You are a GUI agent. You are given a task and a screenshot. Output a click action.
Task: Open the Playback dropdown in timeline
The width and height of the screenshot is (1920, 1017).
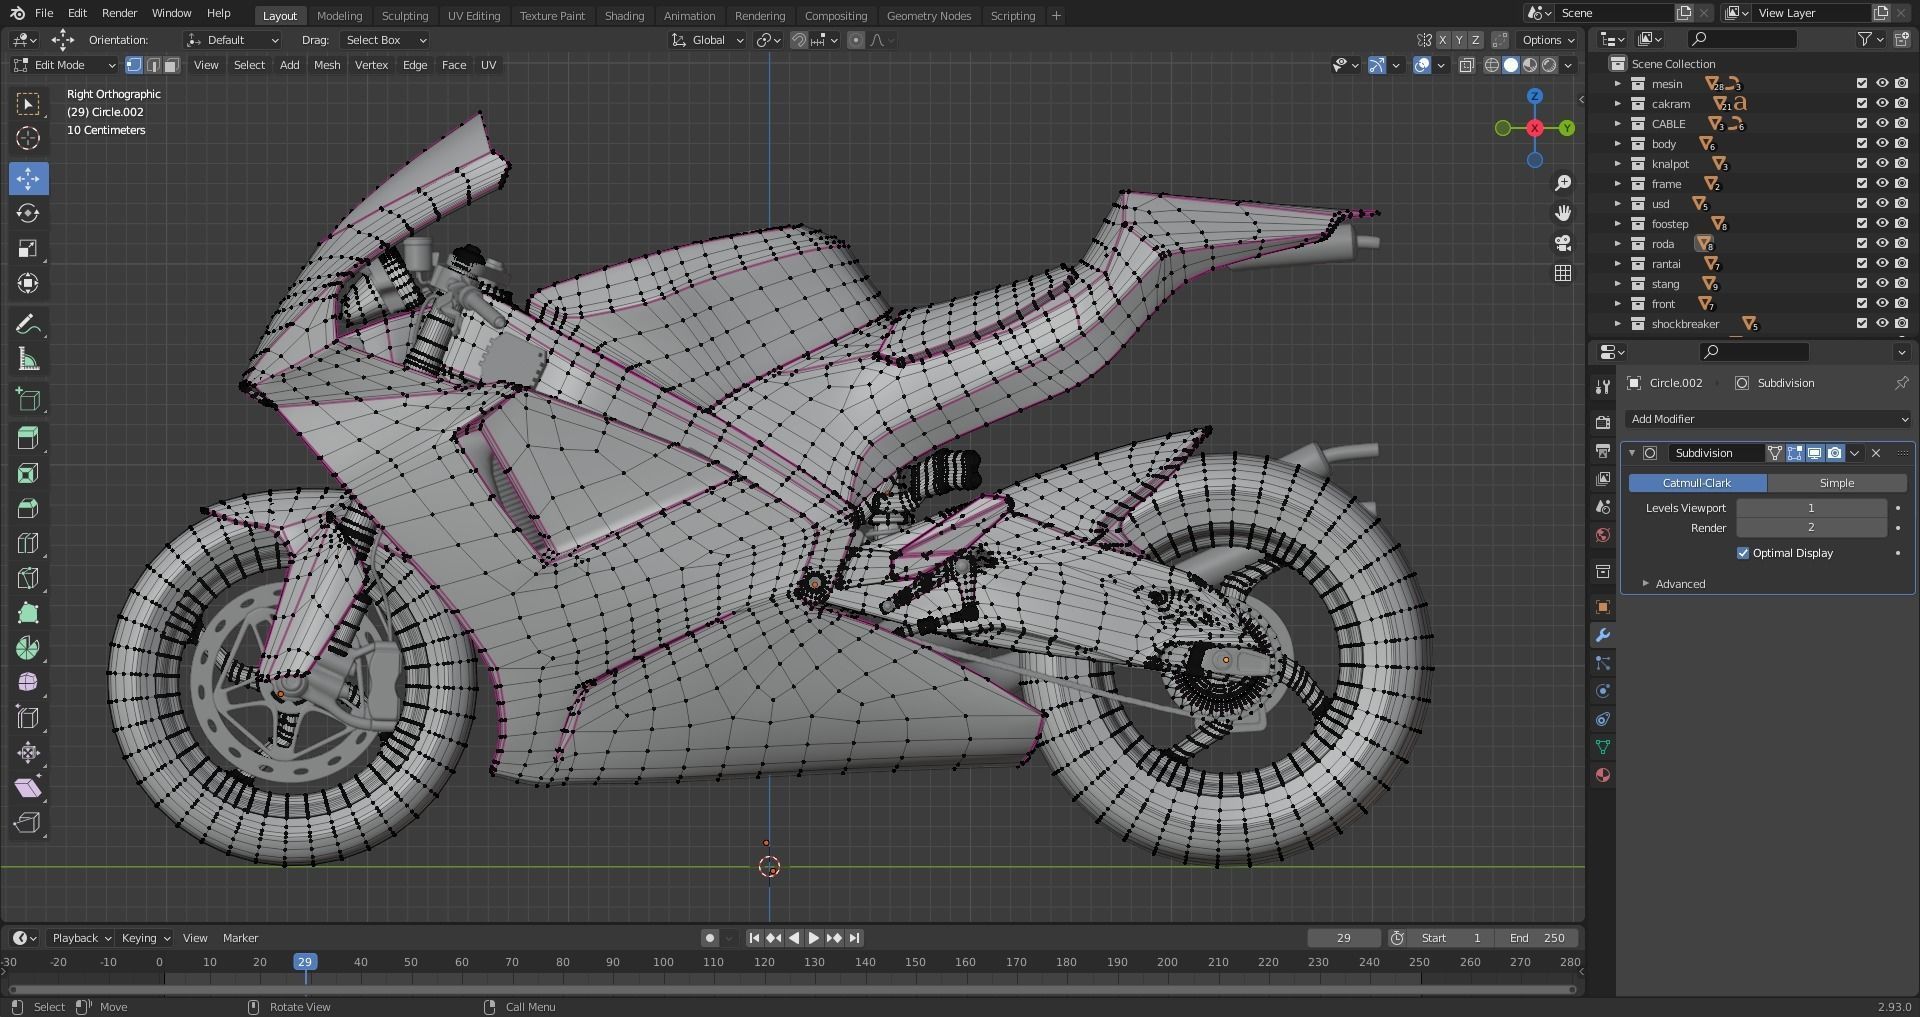80,938
